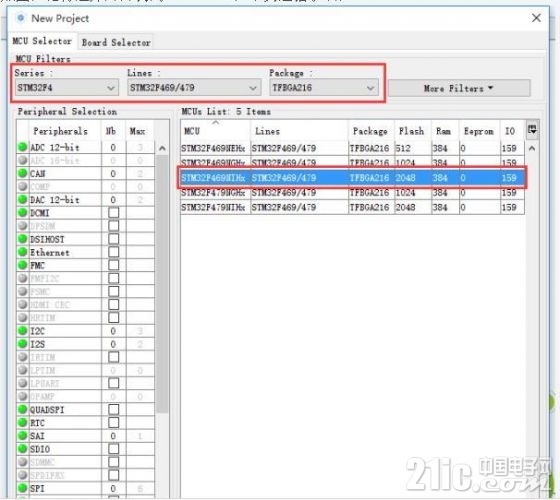
Task: Click the Peripherals column header
Action: tap(60, 131)
